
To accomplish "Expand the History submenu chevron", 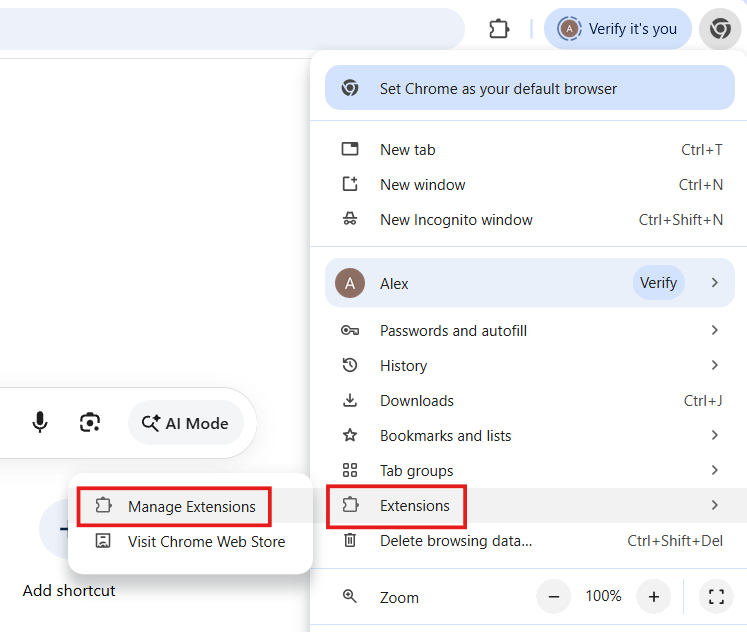I will tap(714, 365).
